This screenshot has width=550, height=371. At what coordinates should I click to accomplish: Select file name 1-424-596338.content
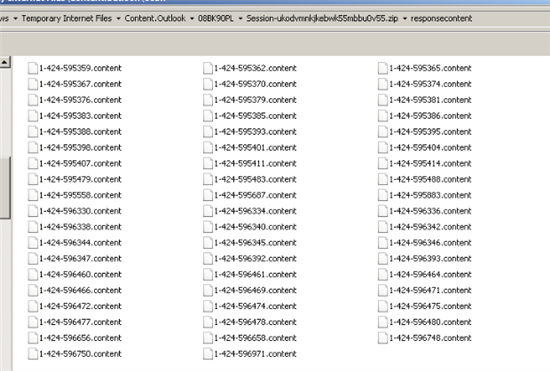pos(80,227)
